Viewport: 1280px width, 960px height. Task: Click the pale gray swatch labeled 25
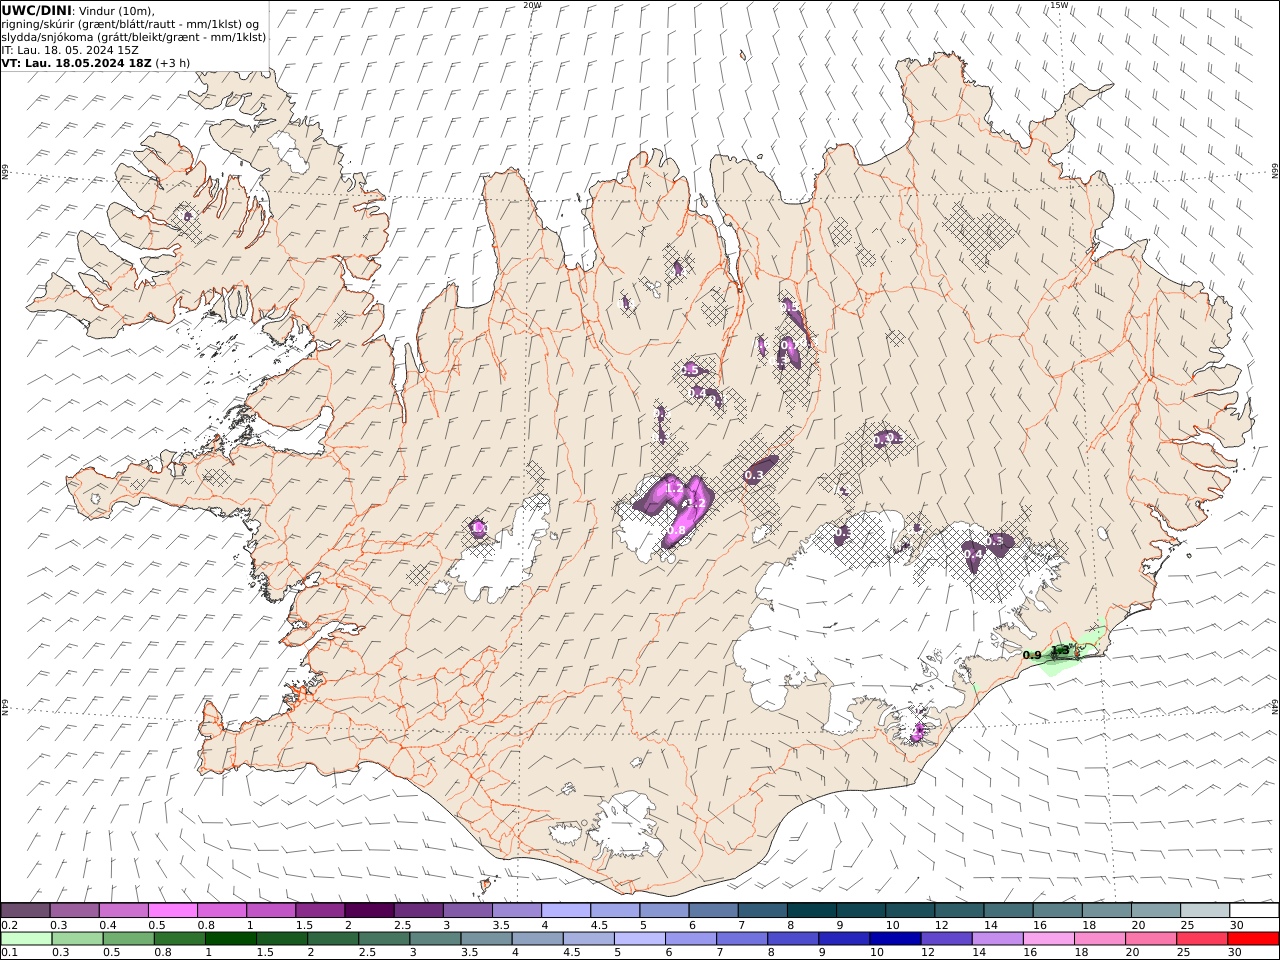coord(1204,910)
